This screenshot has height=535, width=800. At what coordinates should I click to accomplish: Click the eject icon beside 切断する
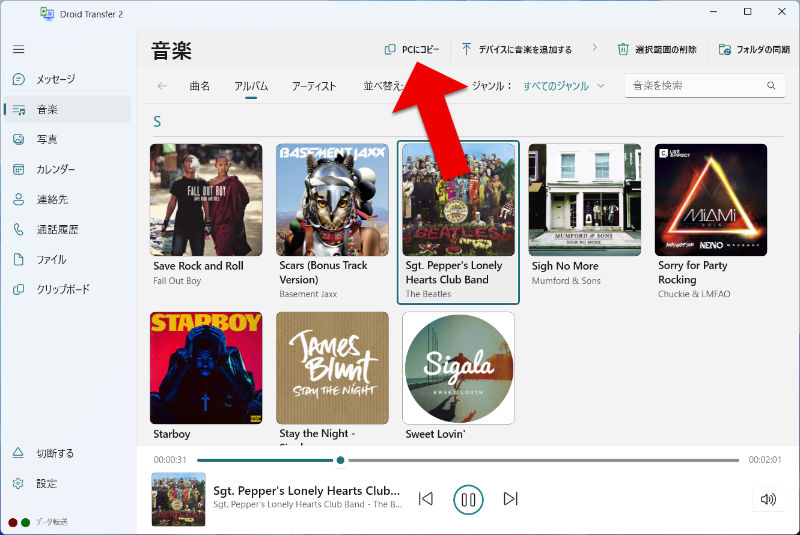click(18, 453)
